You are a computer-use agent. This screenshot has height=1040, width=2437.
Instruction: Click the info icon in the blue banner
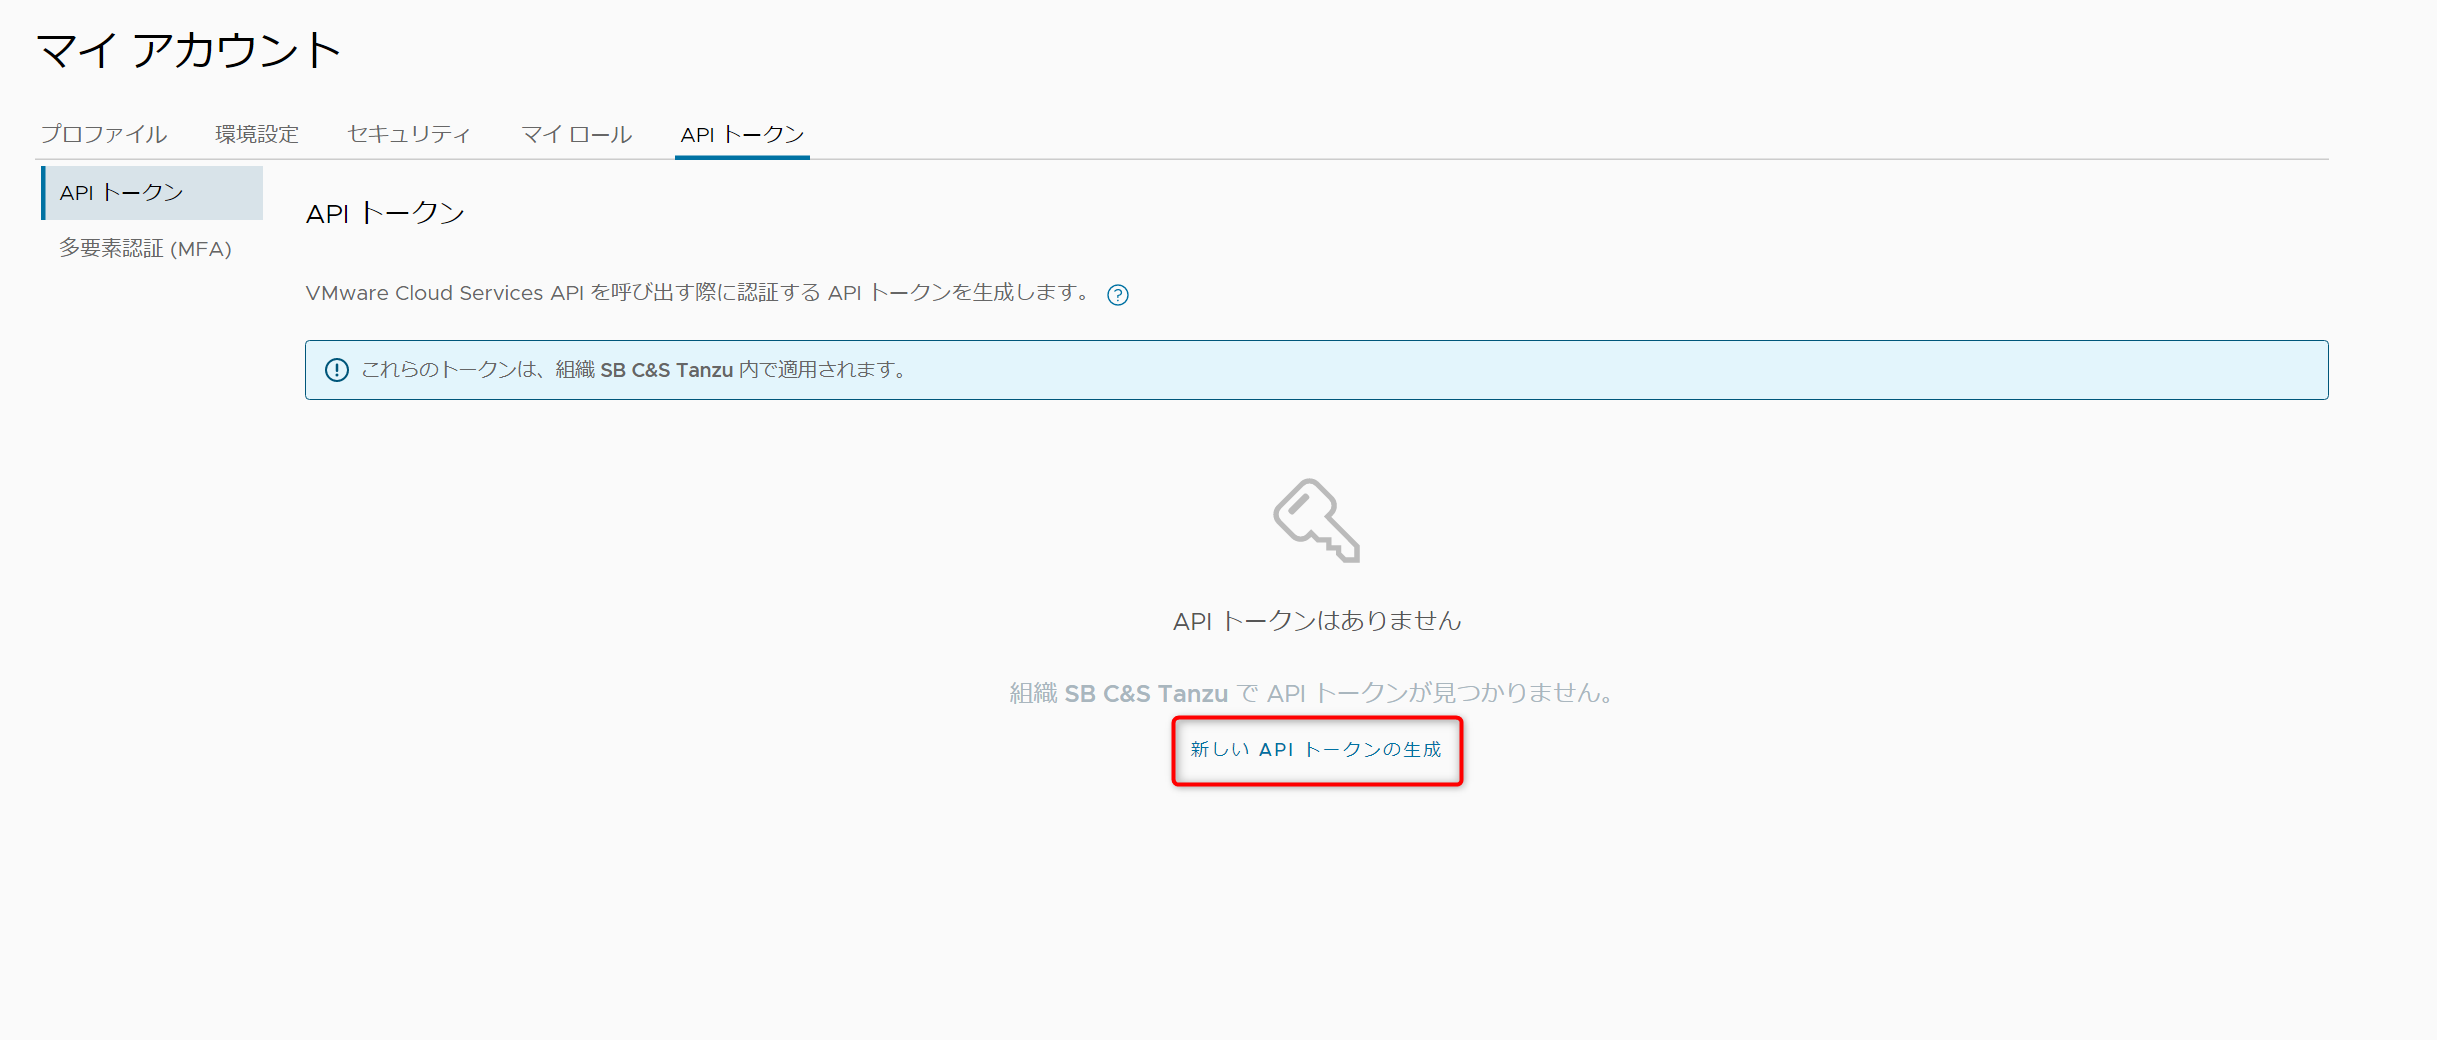point(337,370)
